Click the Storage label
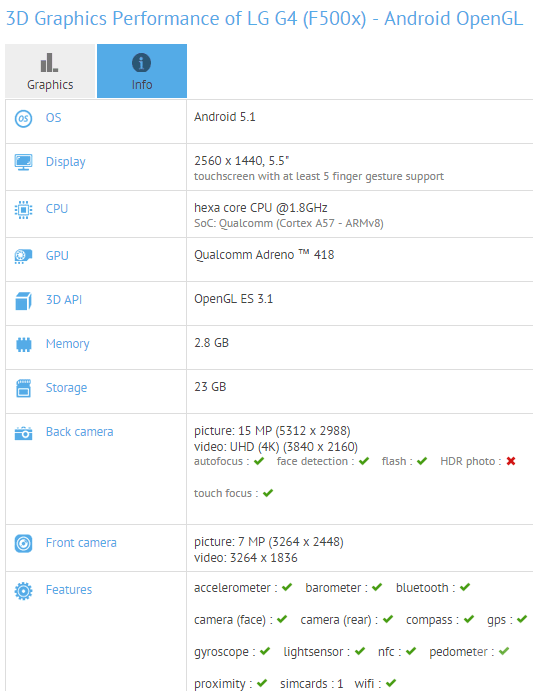Image resolution: width=533 pixels, height=691 pixels. pos(67,388)
